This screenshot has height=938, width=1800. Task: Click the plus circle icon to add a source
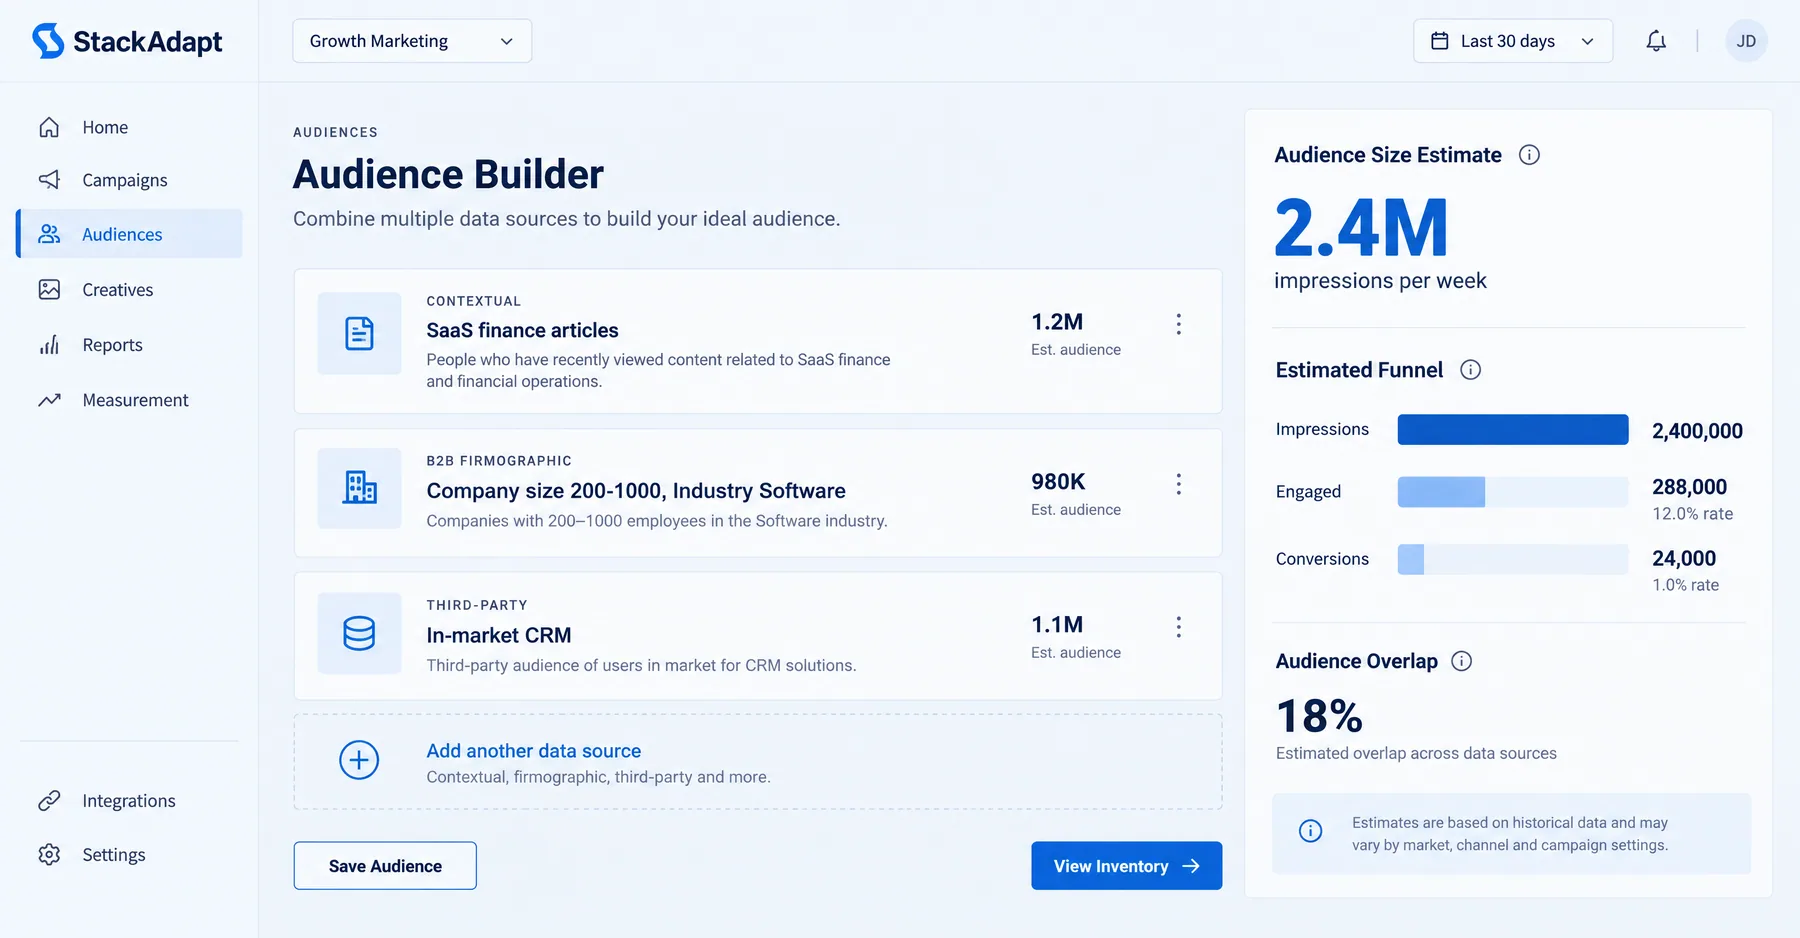pyautogui.click(x=359, y=760)
